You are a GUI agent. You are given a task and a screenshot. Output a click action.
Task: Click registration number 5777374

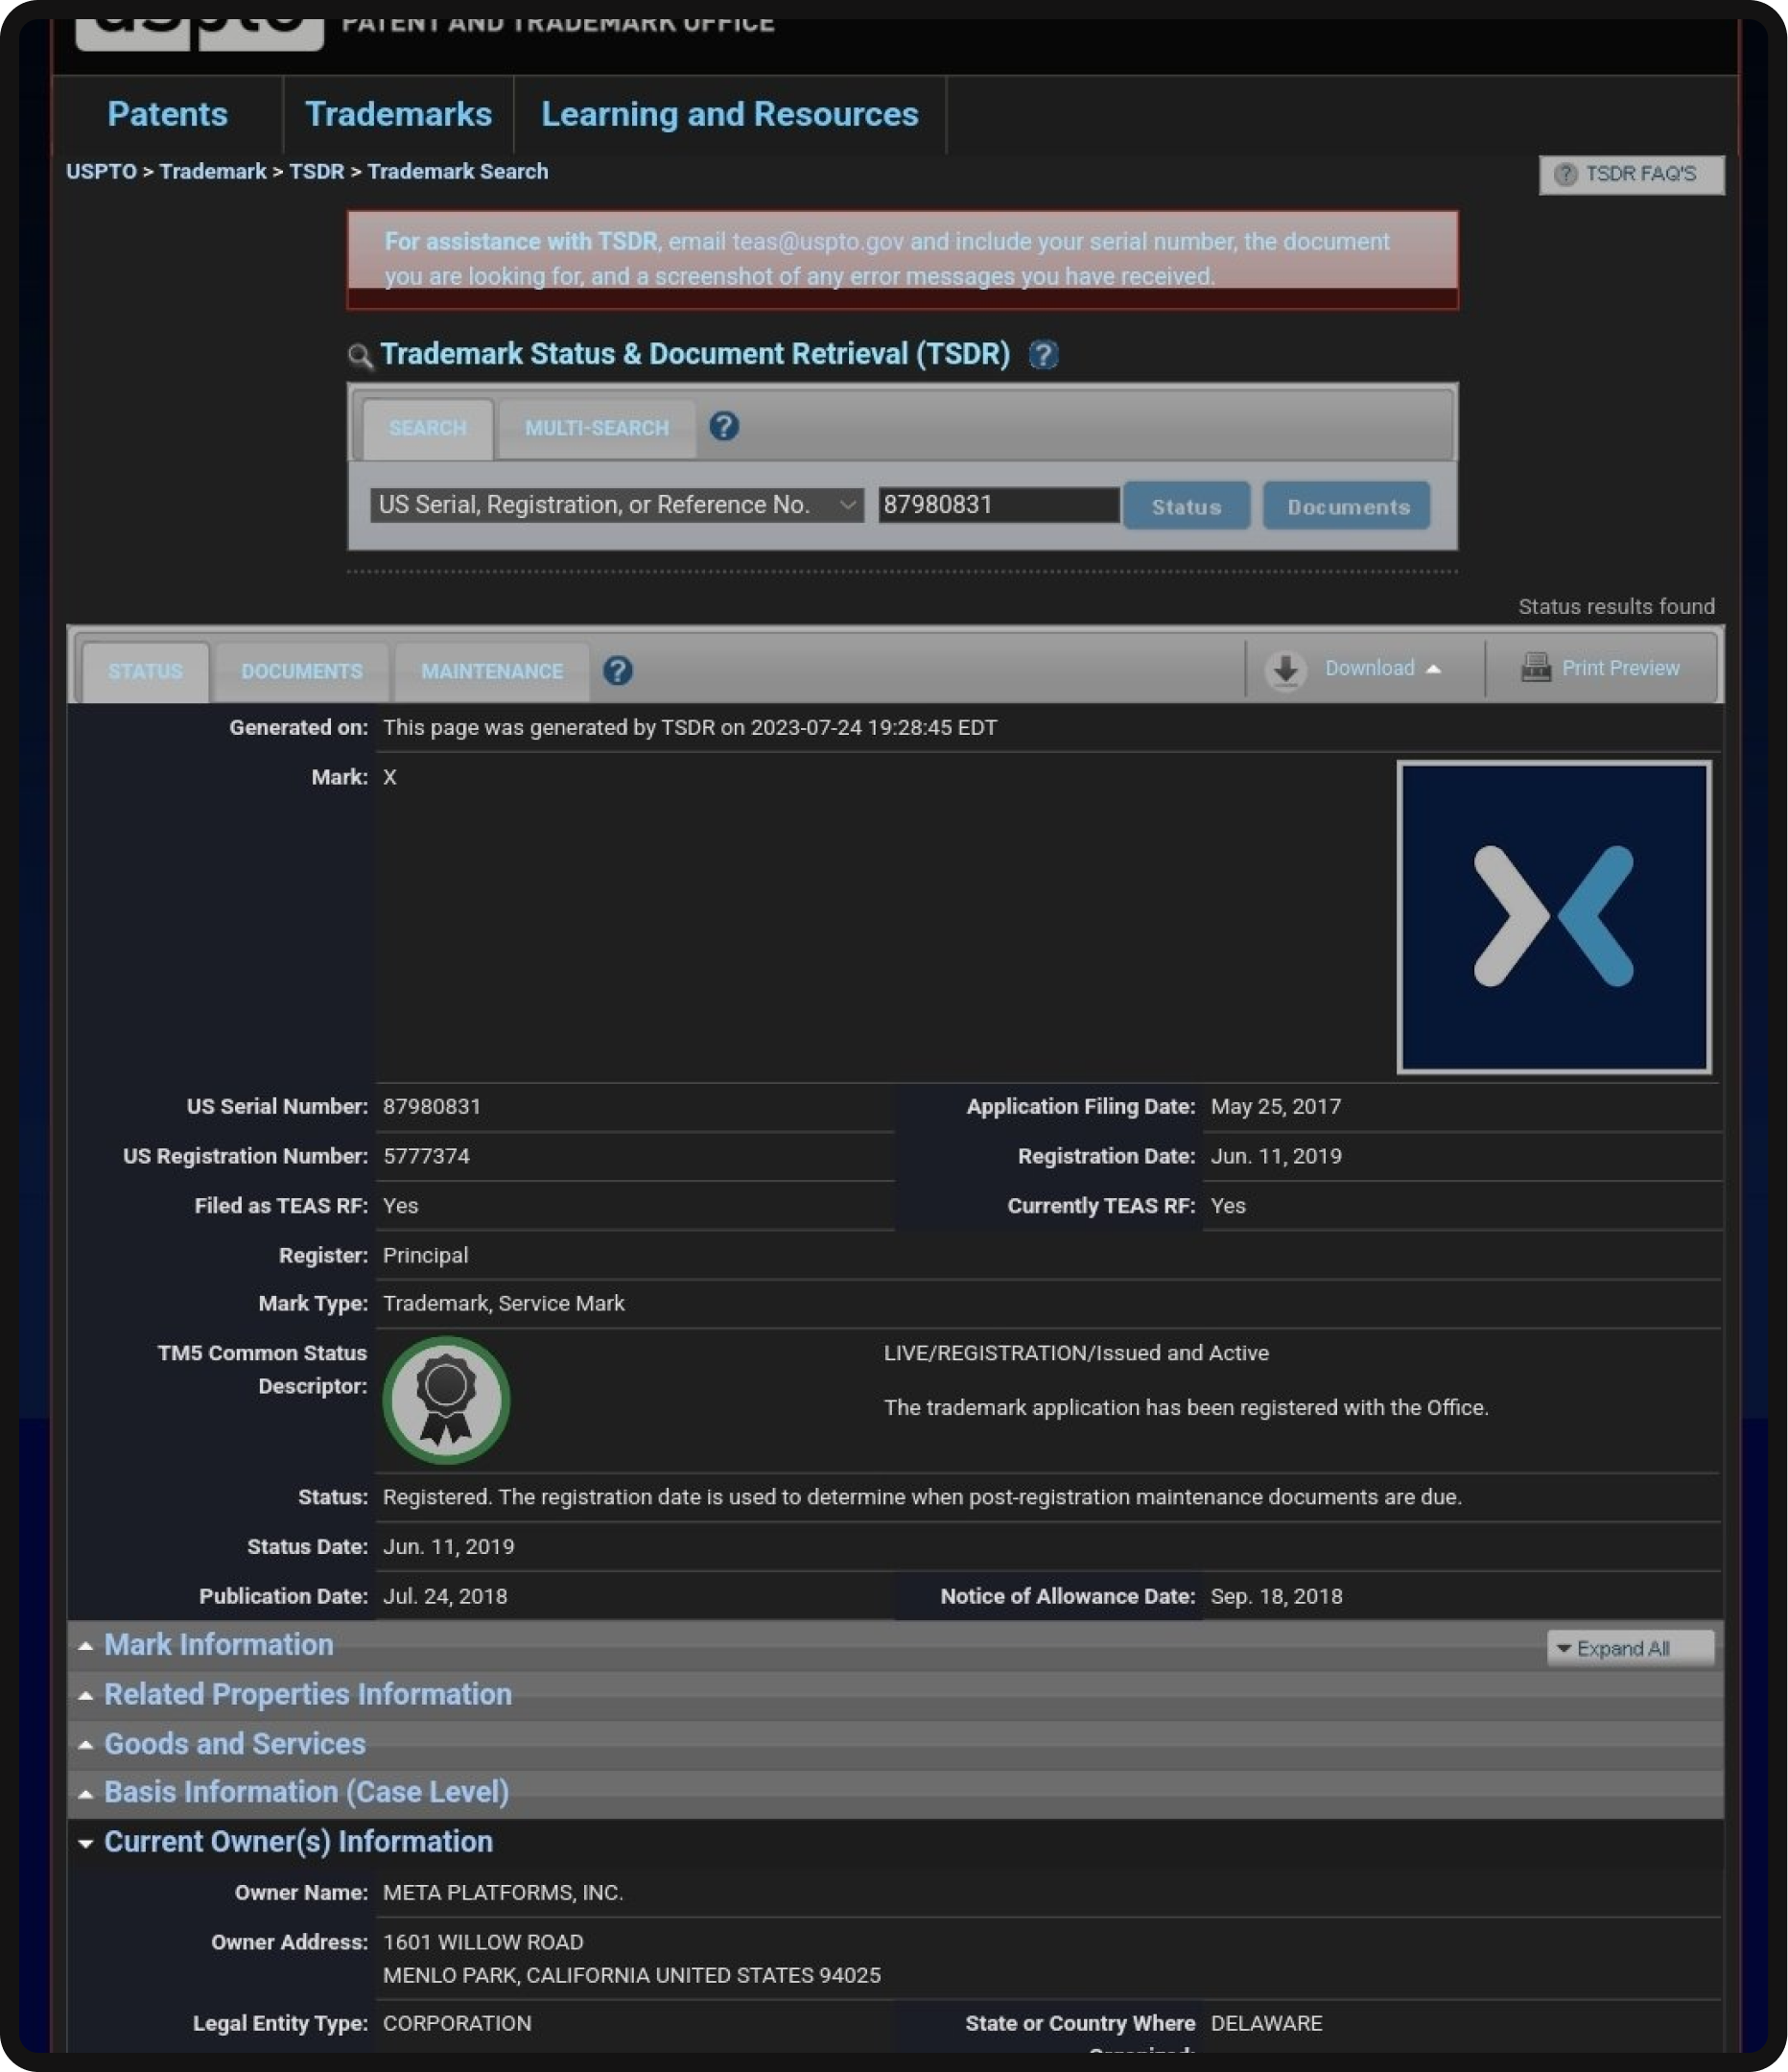(427, 1156)
